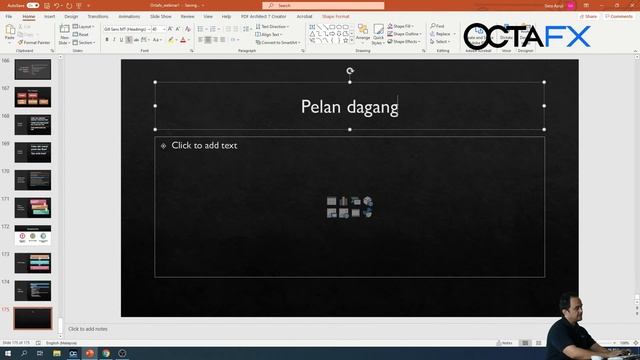Viewport: 640px width, 360px height.
Task: Open the Animations tab
Action: (x=129, y=16)
